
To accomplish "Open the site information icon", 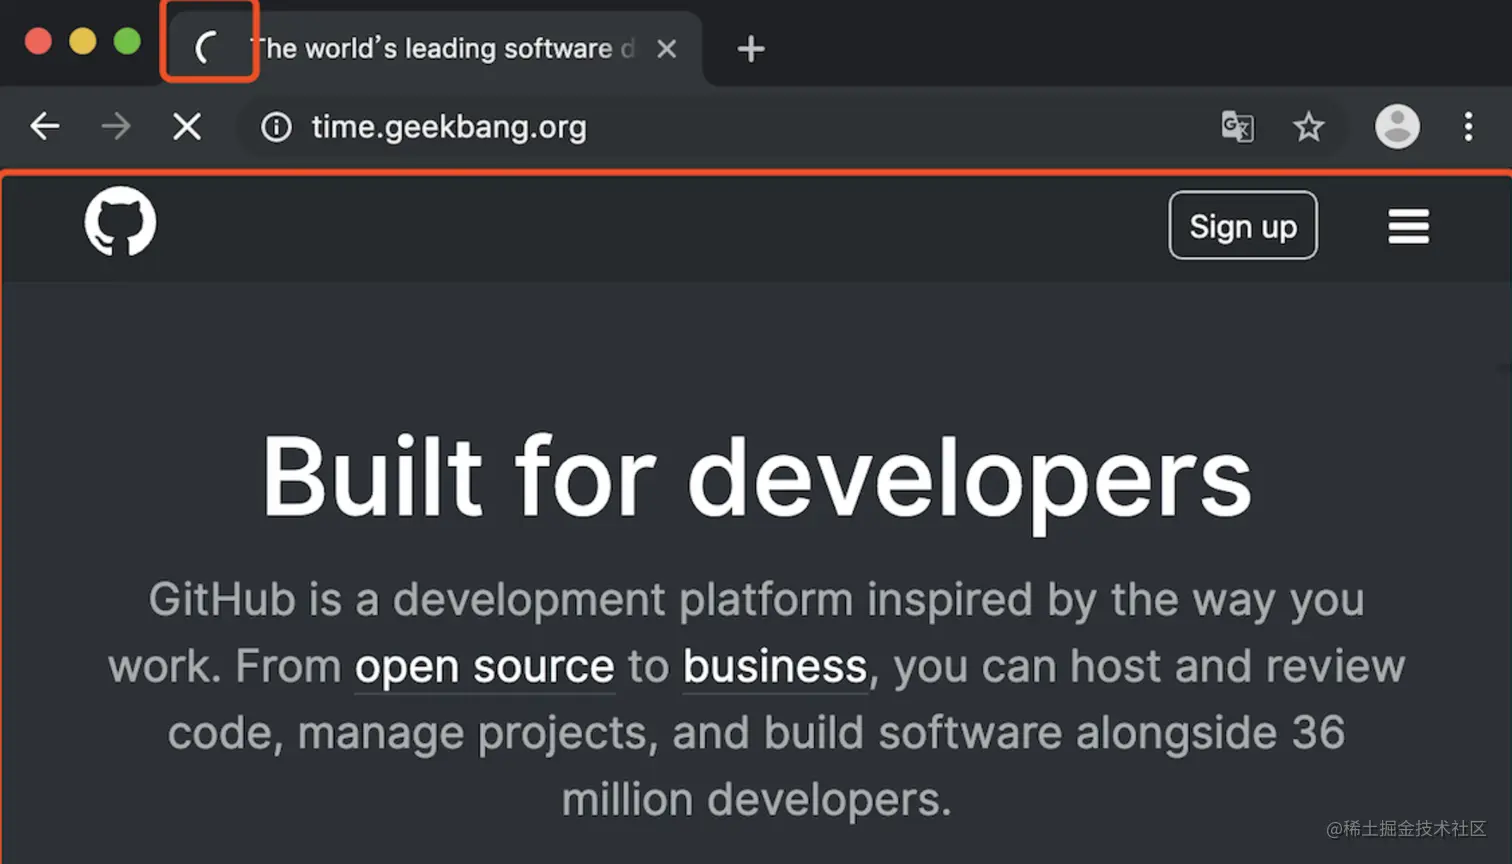I will click(x=276, y=127).
